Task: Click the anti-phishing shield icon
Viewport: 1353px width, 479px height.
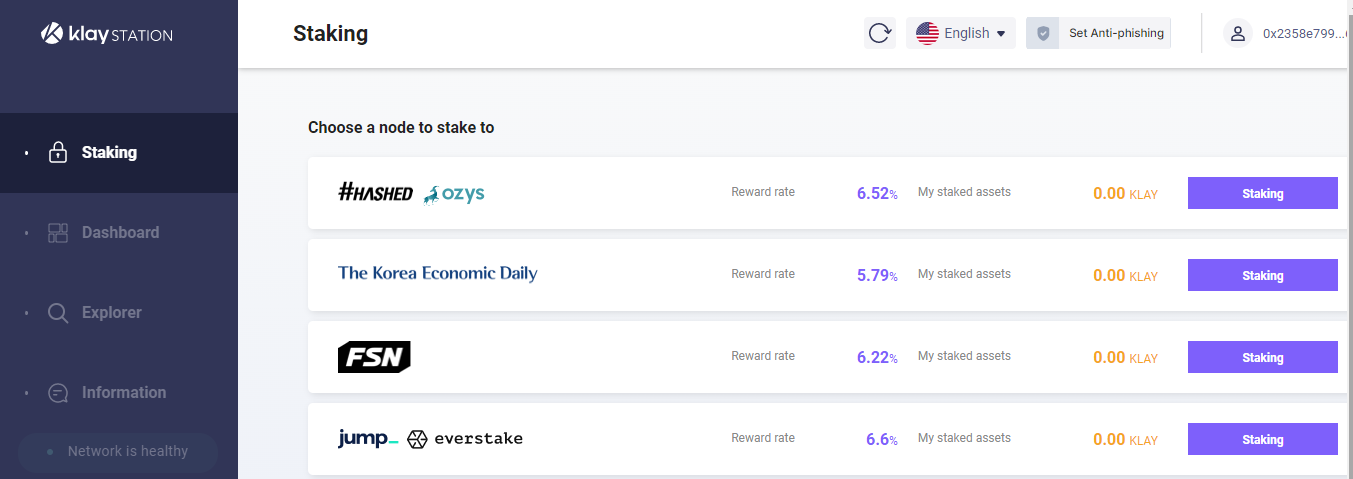Action: (1043, 33)
